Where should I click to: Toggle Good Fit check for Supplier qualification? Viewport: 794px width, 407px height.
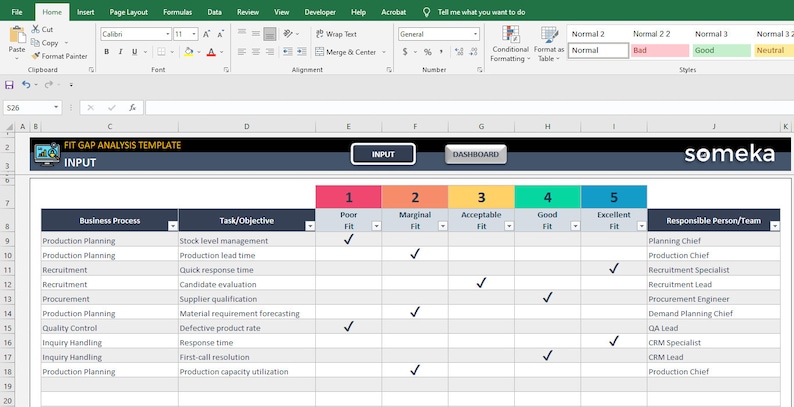click(547, 298)
